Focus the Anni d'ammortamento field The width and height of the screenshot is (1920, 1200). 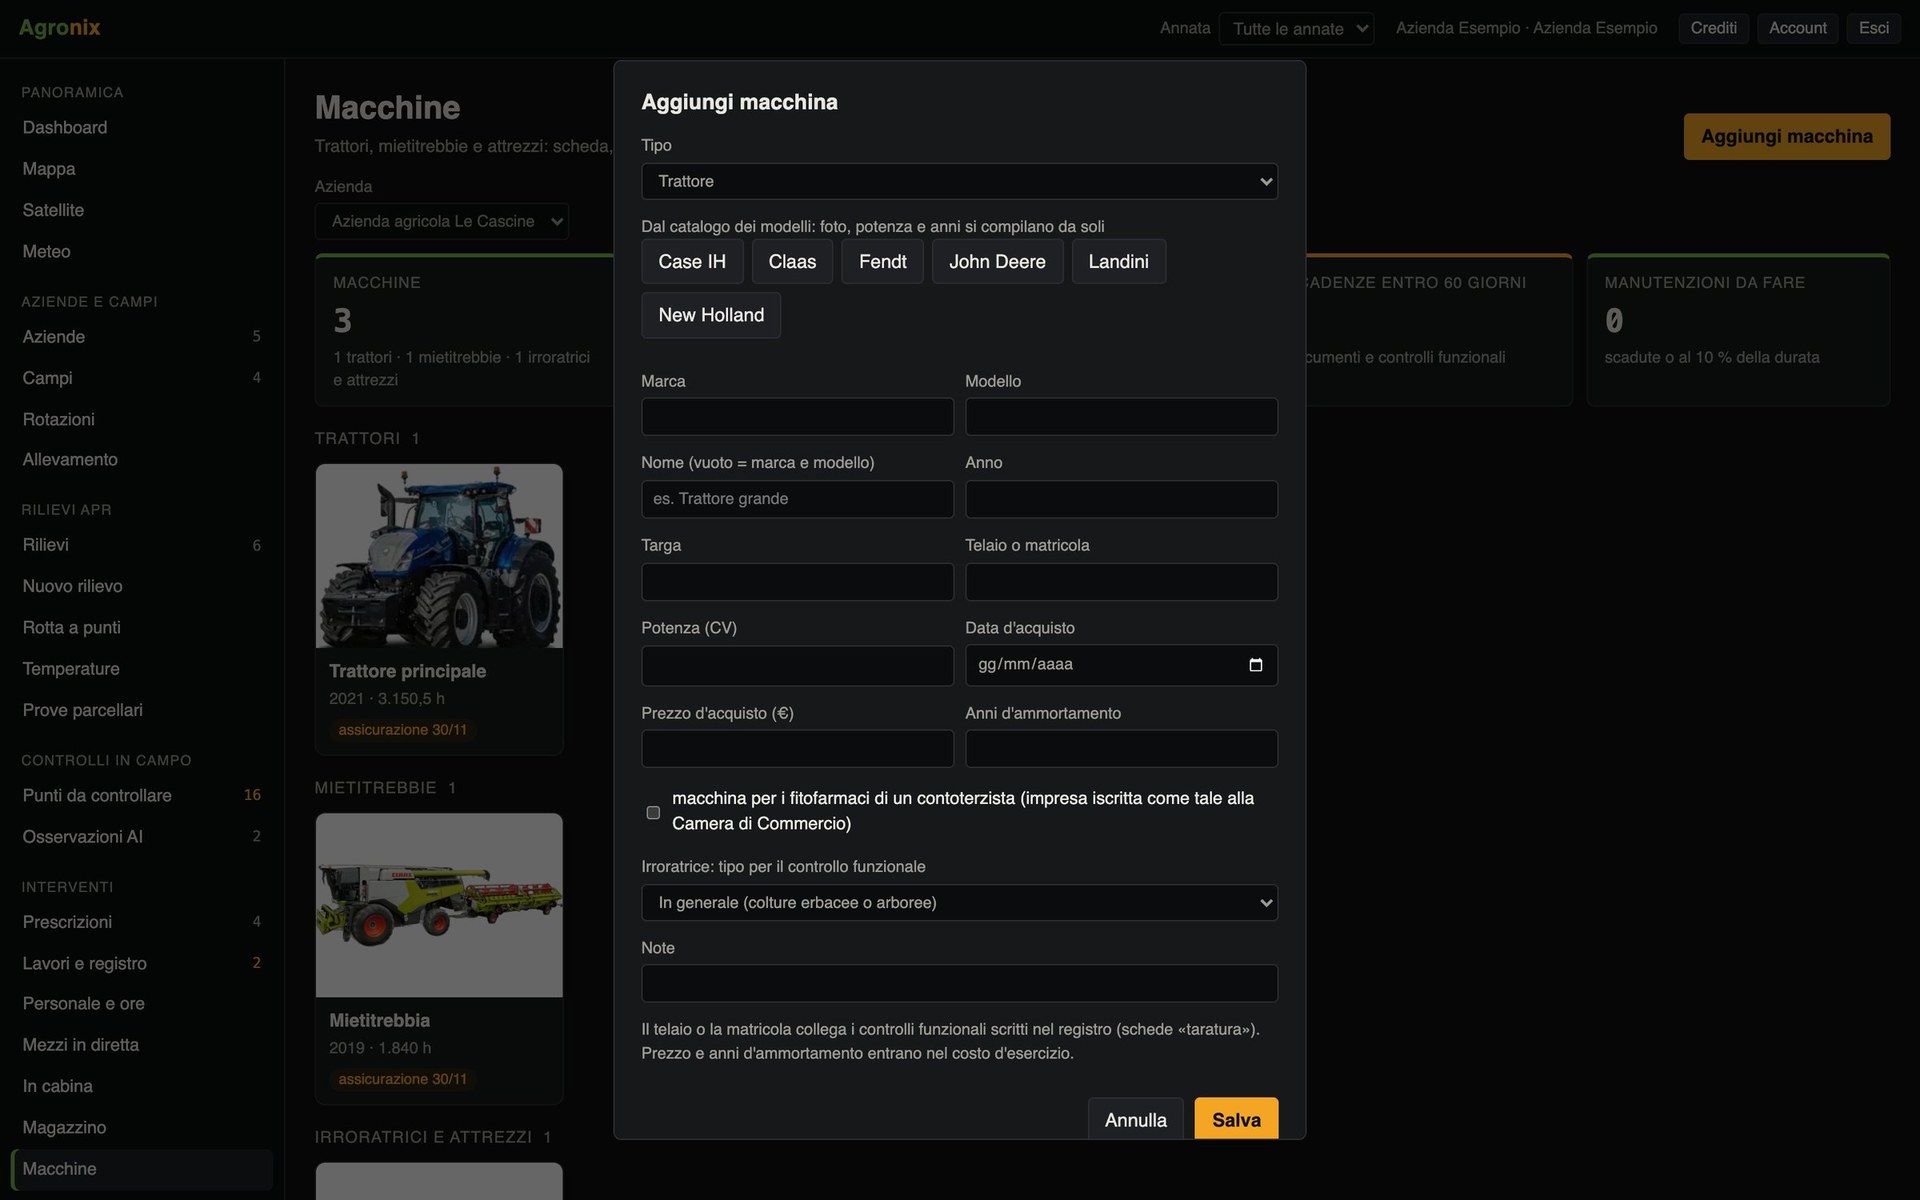click(x=1121, y=749)
